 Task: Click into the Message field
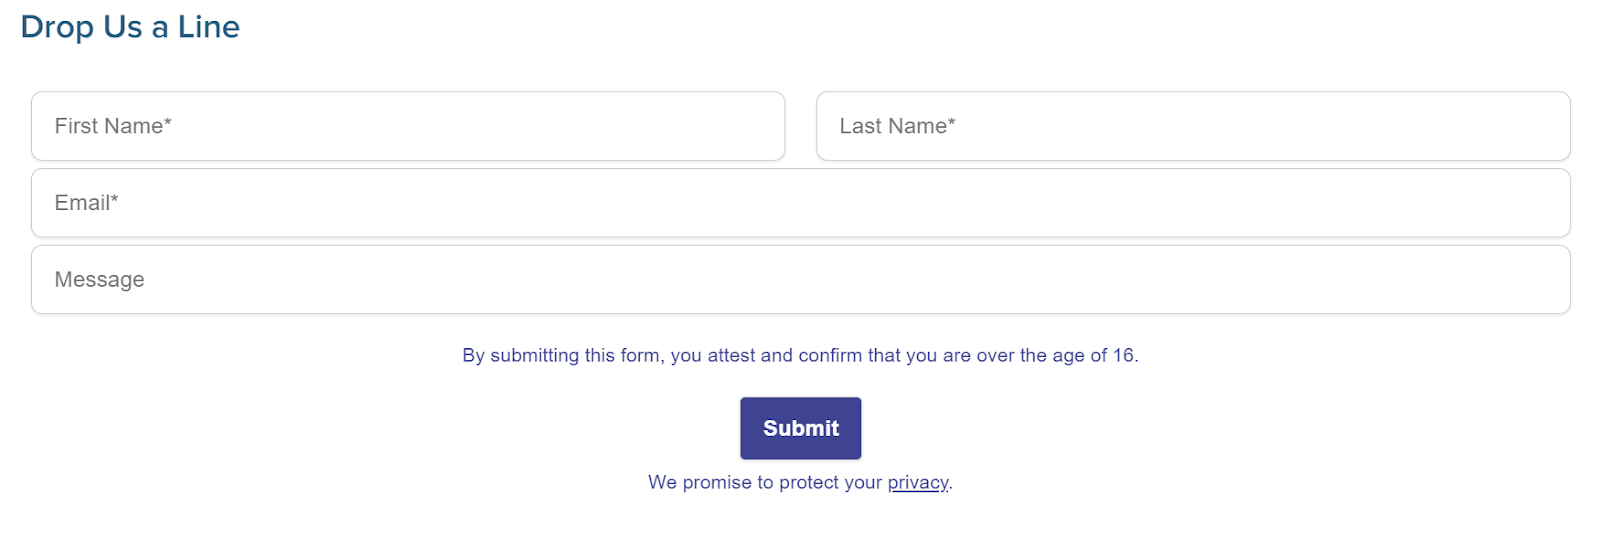(x=800, y=280)
